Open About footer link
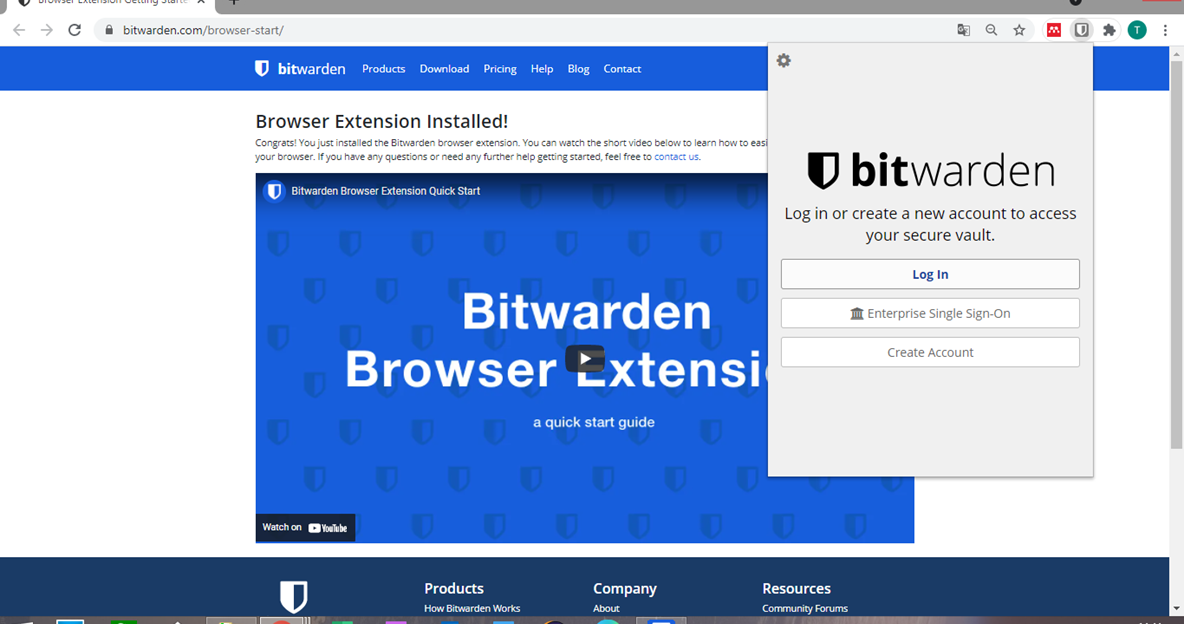Image resolution: width=1184 pixels, height=624 pixels. tap(606, 608)
